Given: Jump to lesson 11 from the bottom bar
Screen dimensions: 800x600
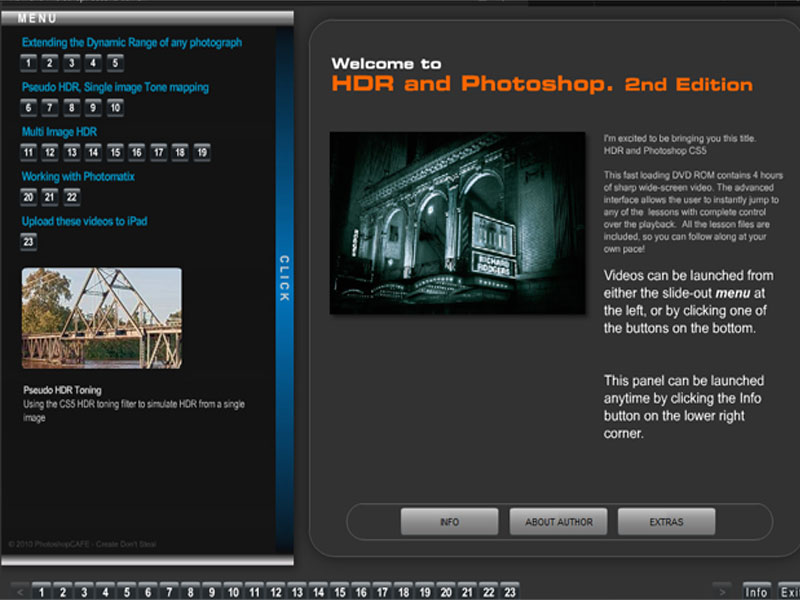Looking at the screenshot, I should (x=254, y=592).
